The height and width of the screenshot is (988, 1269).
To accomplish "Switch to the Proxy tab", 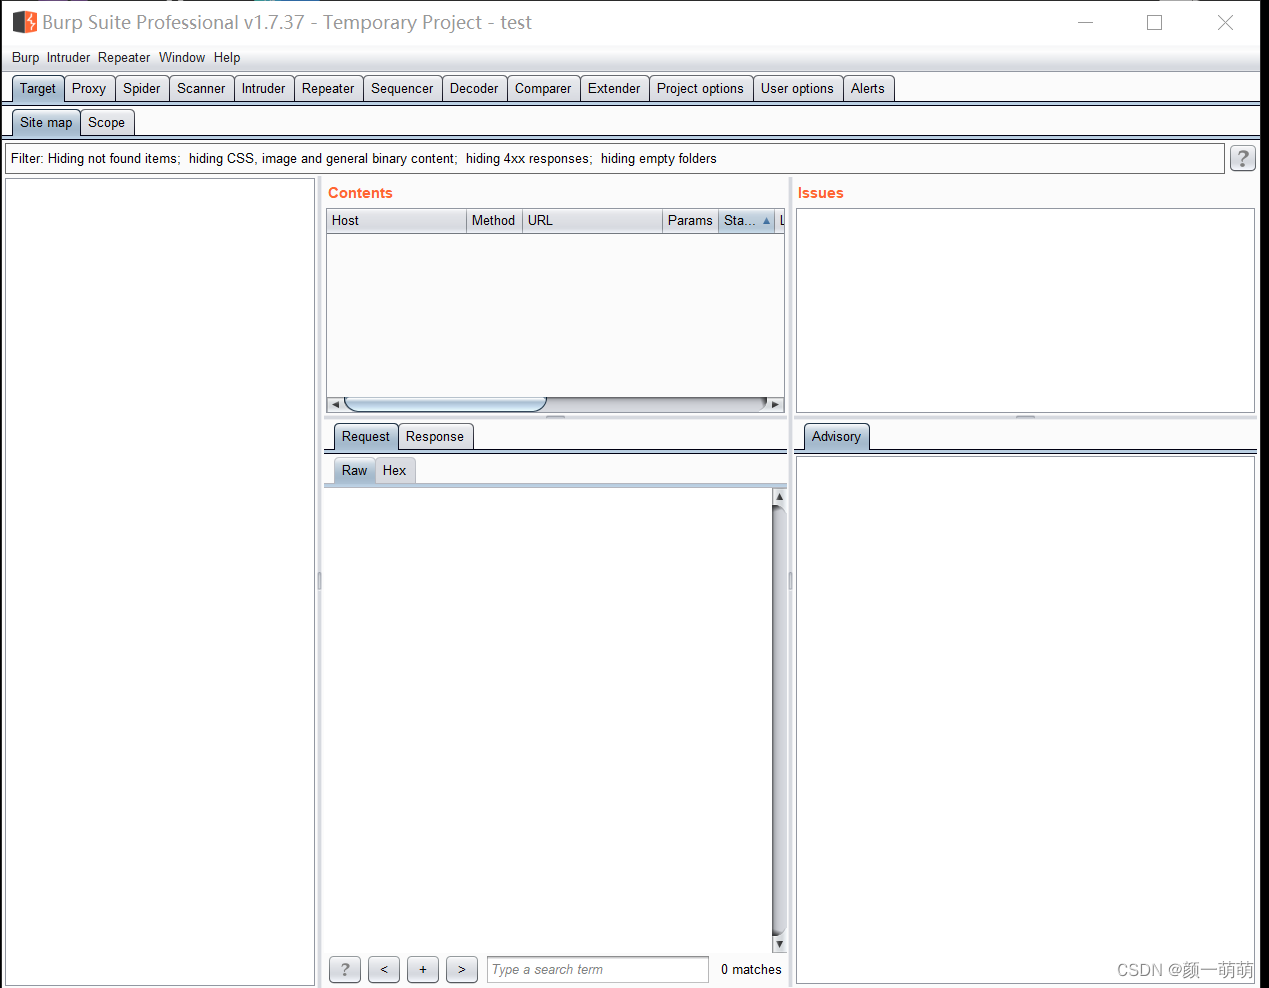I will pos(89,88).
